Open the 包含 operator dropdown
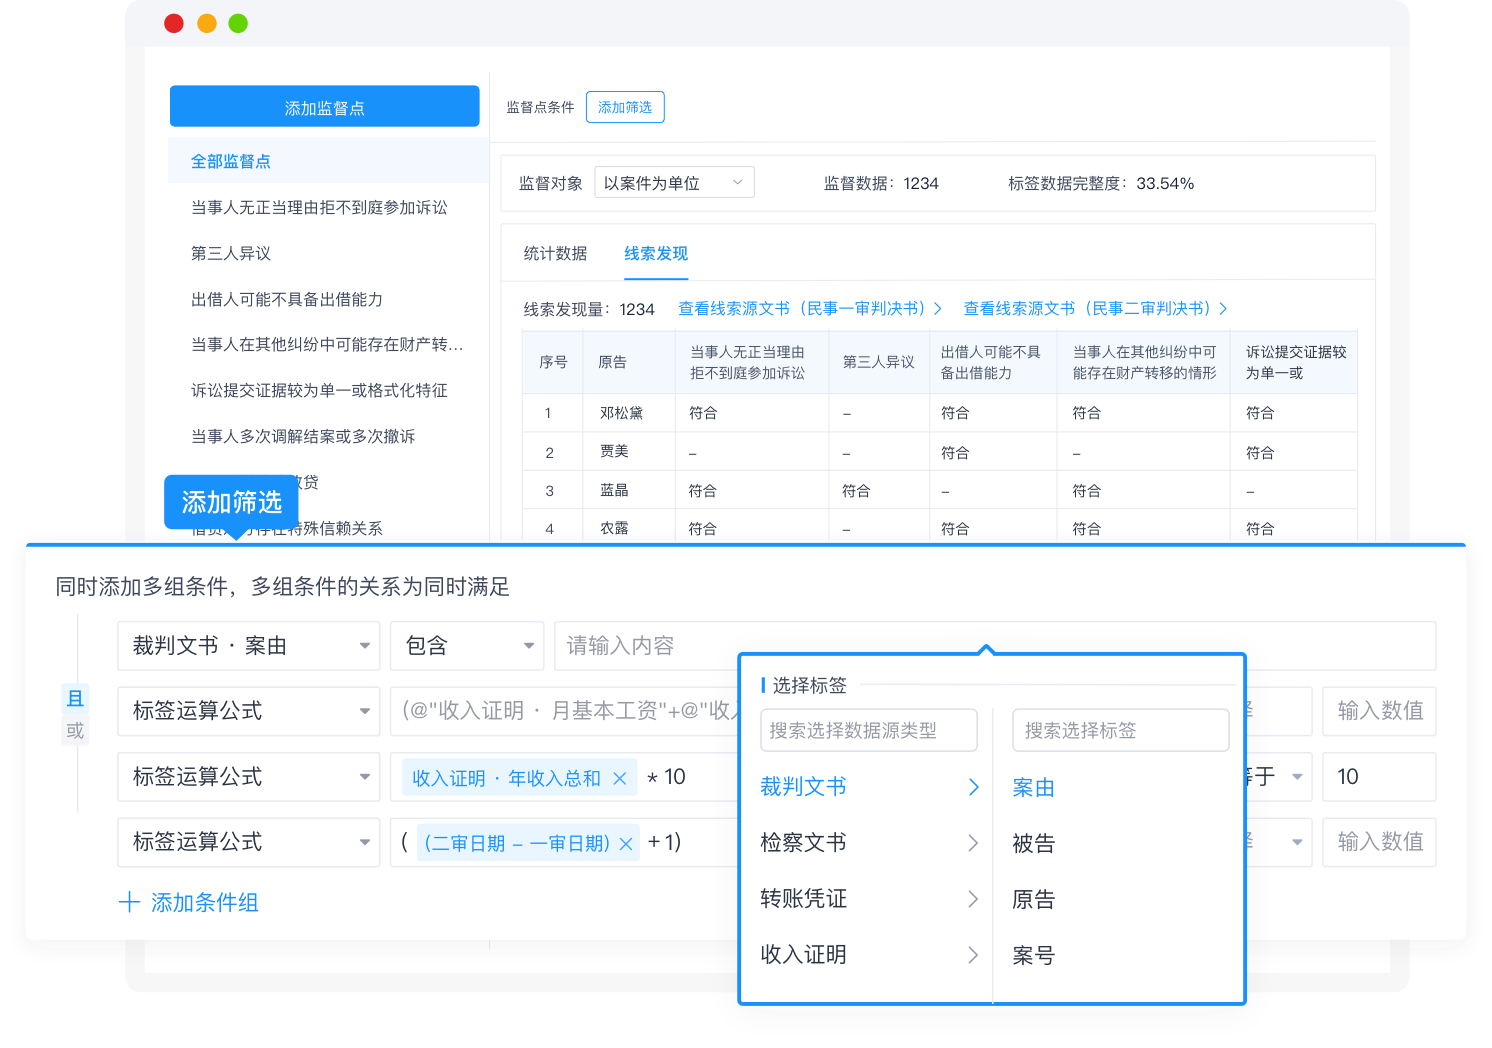This screenshot has width=1492, height=1048. [x=467, y=646]
